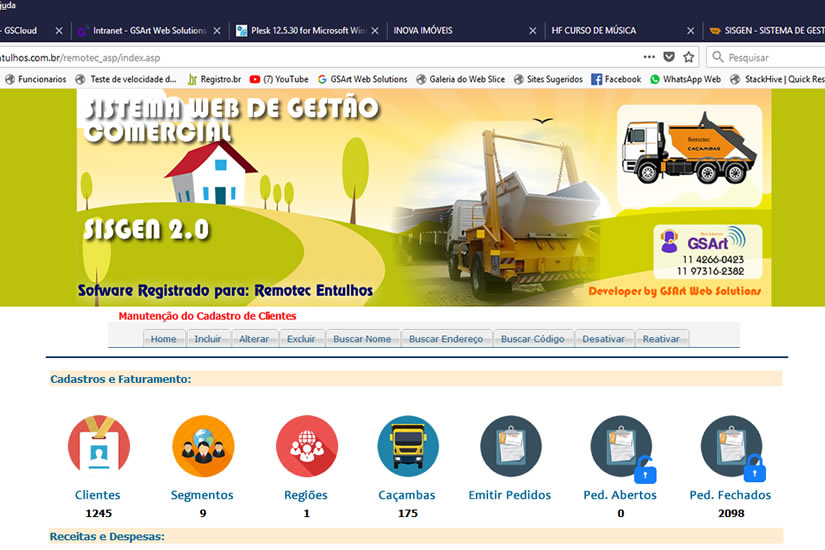
Task: Open the Segmentos icon
Action: (203, 446)
